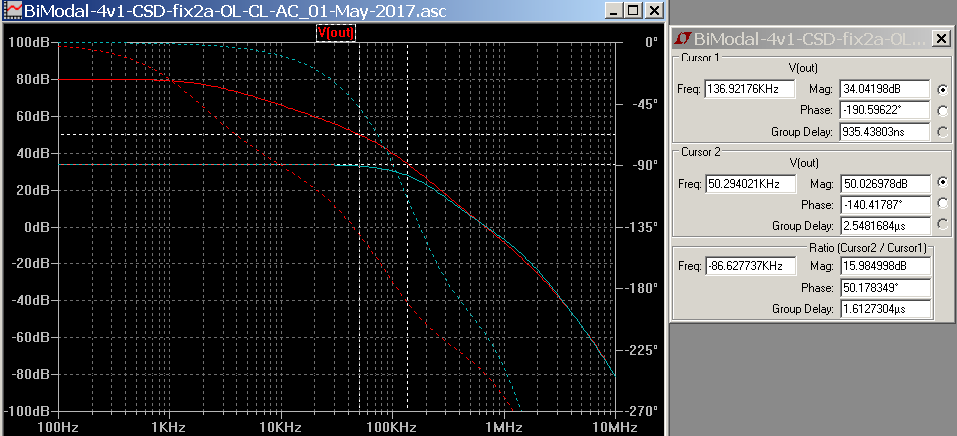
Task: Minimize the BiModal plot window
Action: click(x=614, y=10)
